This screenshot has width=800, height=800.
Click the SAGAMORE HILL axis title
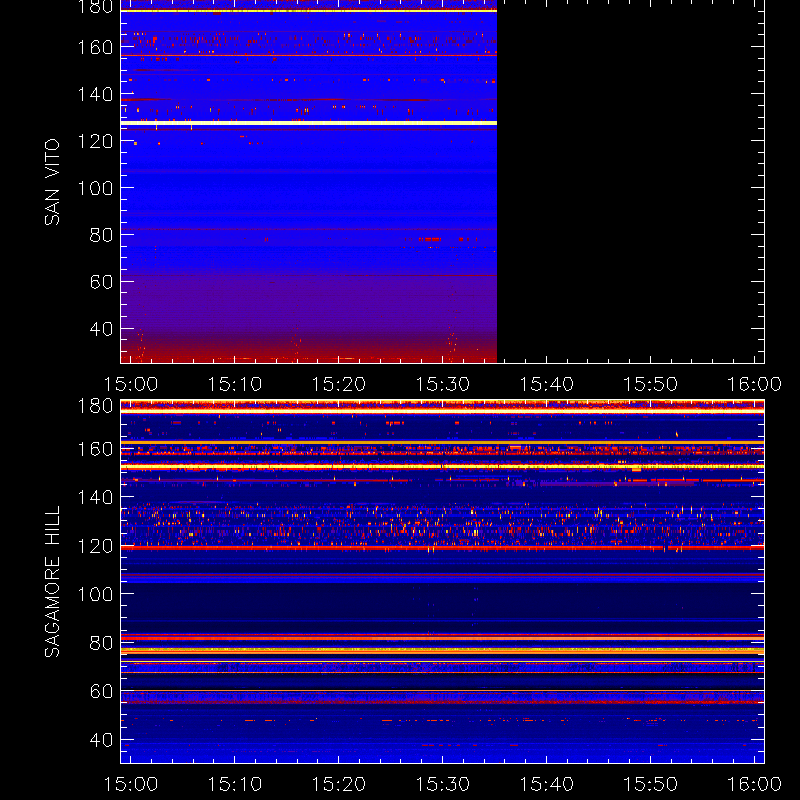52,582
